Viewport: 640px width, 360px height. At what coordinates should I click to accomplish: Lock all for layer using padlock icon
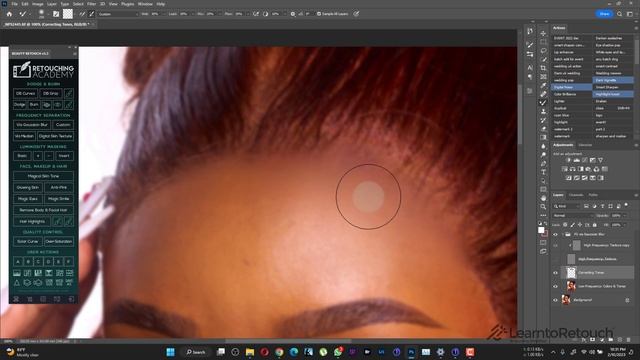point(595,225)
